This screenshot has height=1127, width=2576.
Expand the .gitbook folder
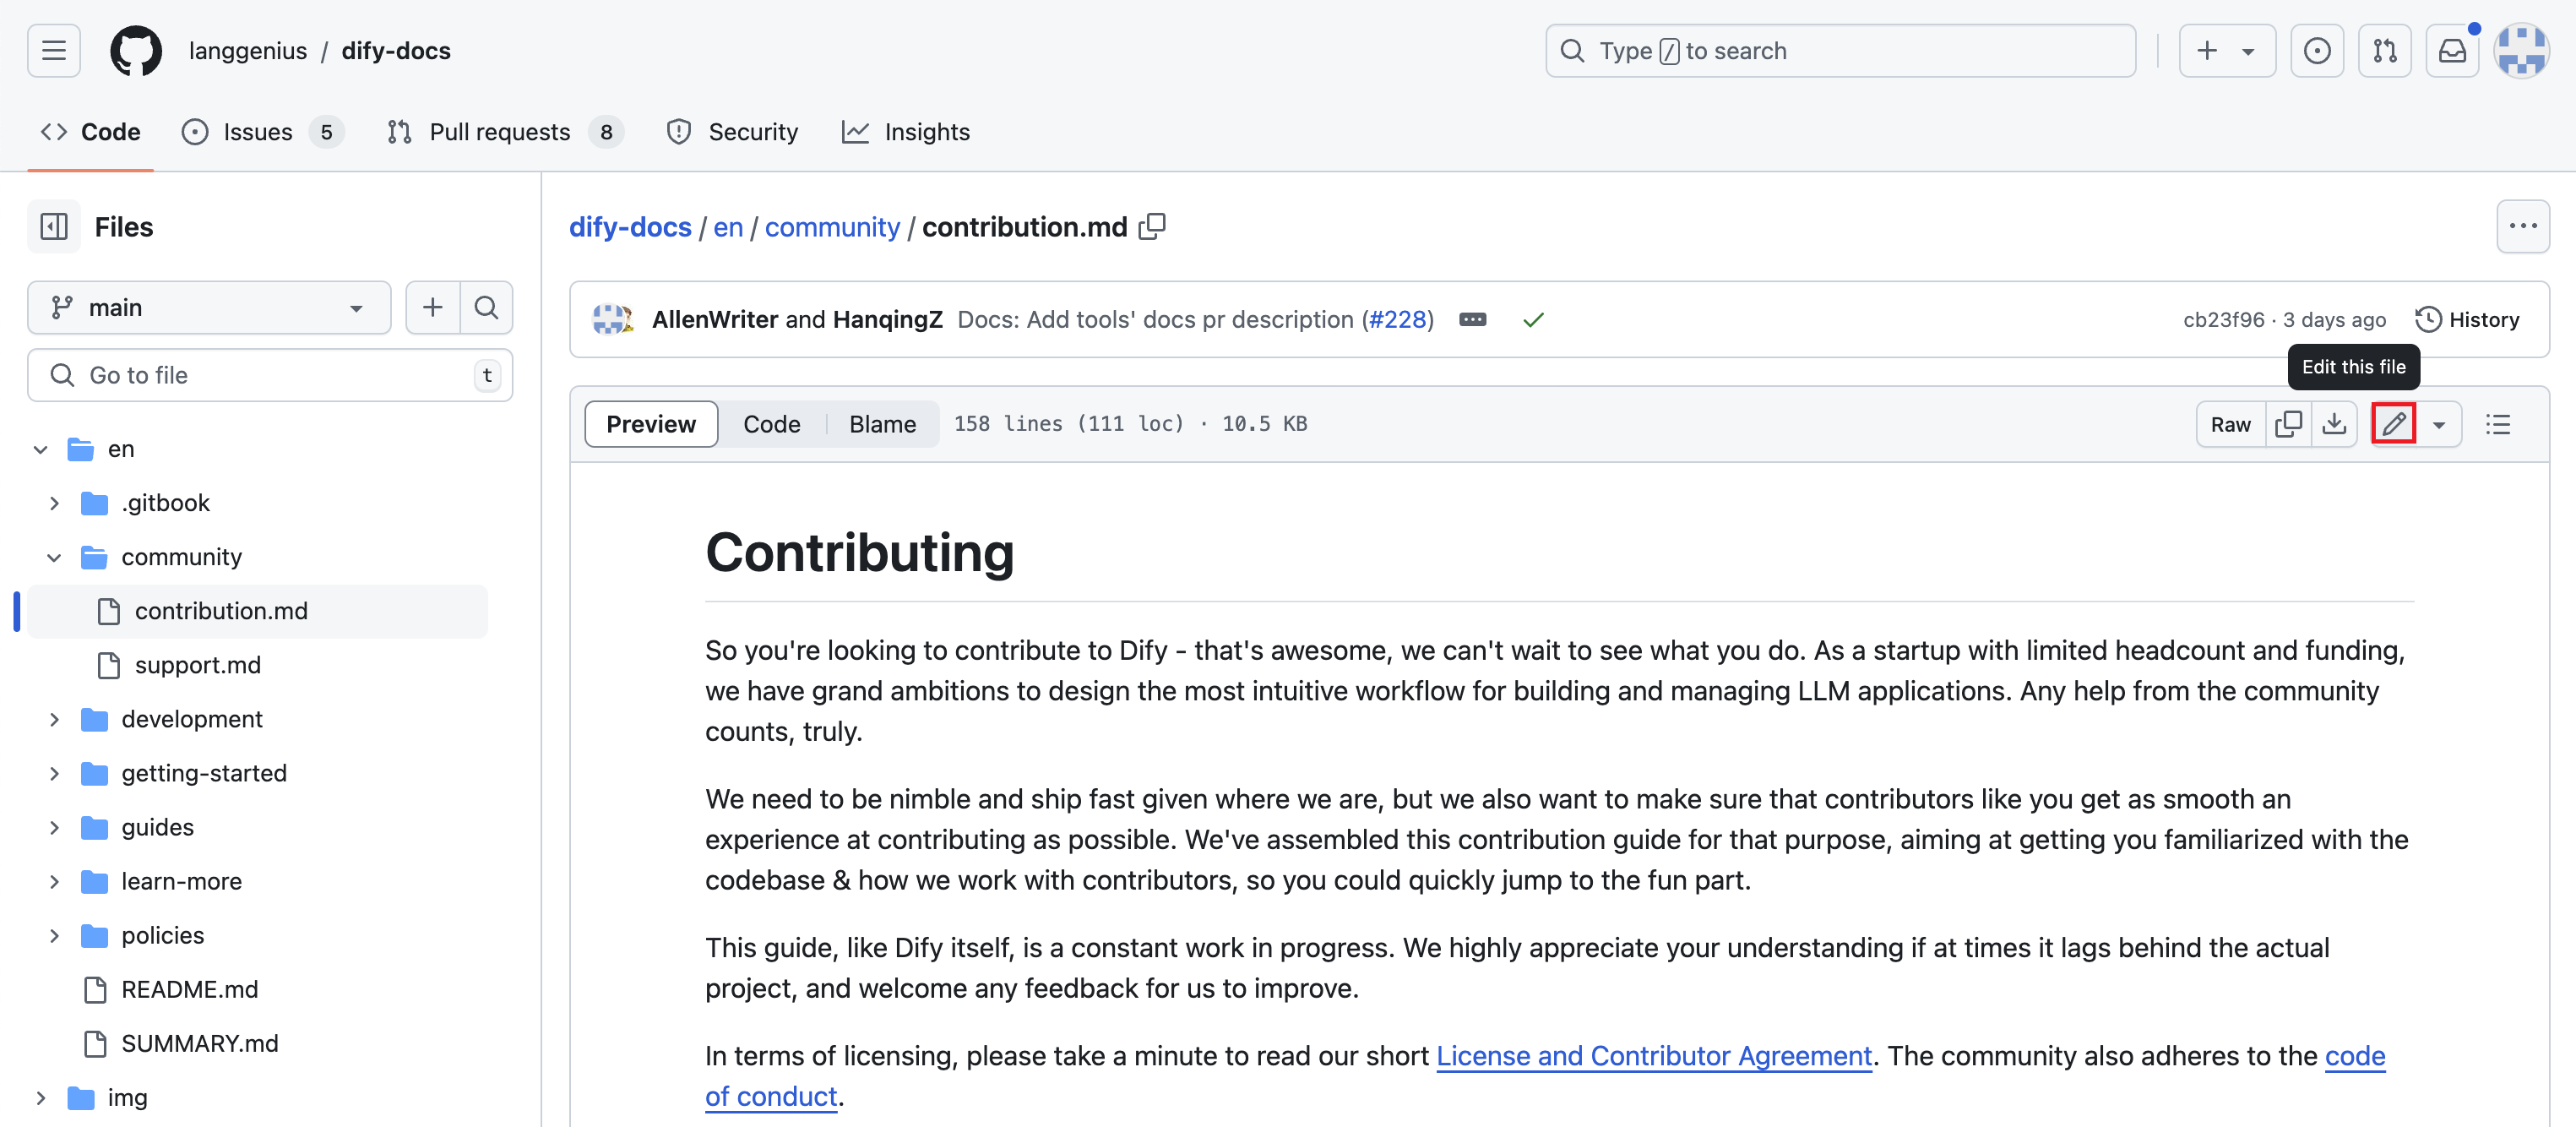pyautogui.click(x=55, y=503)
